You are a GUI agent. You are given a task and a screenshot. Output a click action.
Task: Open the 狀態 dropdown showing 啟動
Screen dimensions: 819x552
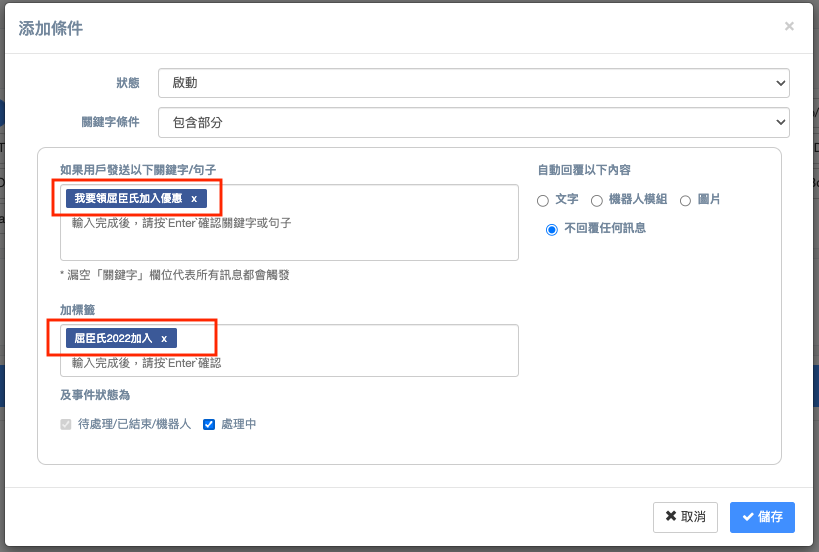[x=473, y=83]
